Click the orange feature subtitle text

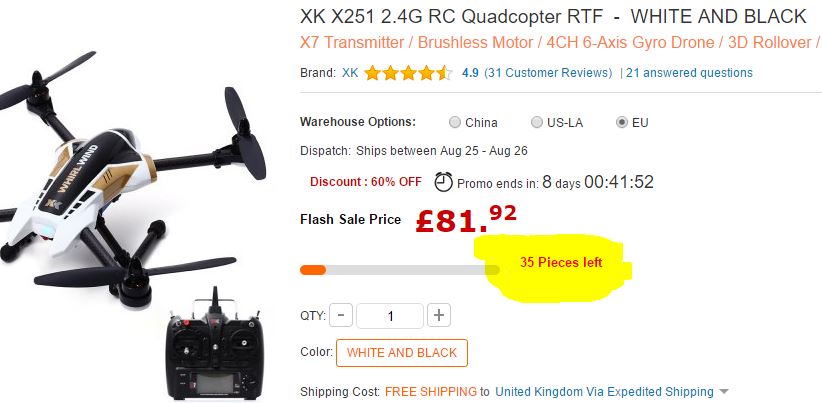[560, 42]
